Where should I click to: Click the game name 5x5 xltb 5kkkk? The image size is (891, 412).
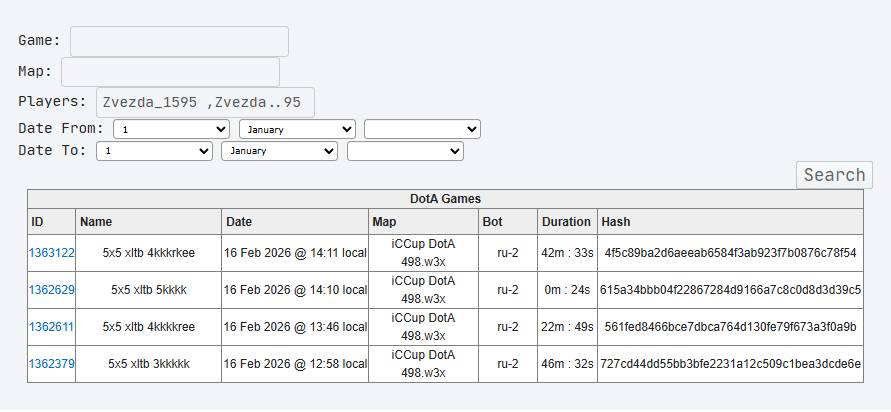148,290
